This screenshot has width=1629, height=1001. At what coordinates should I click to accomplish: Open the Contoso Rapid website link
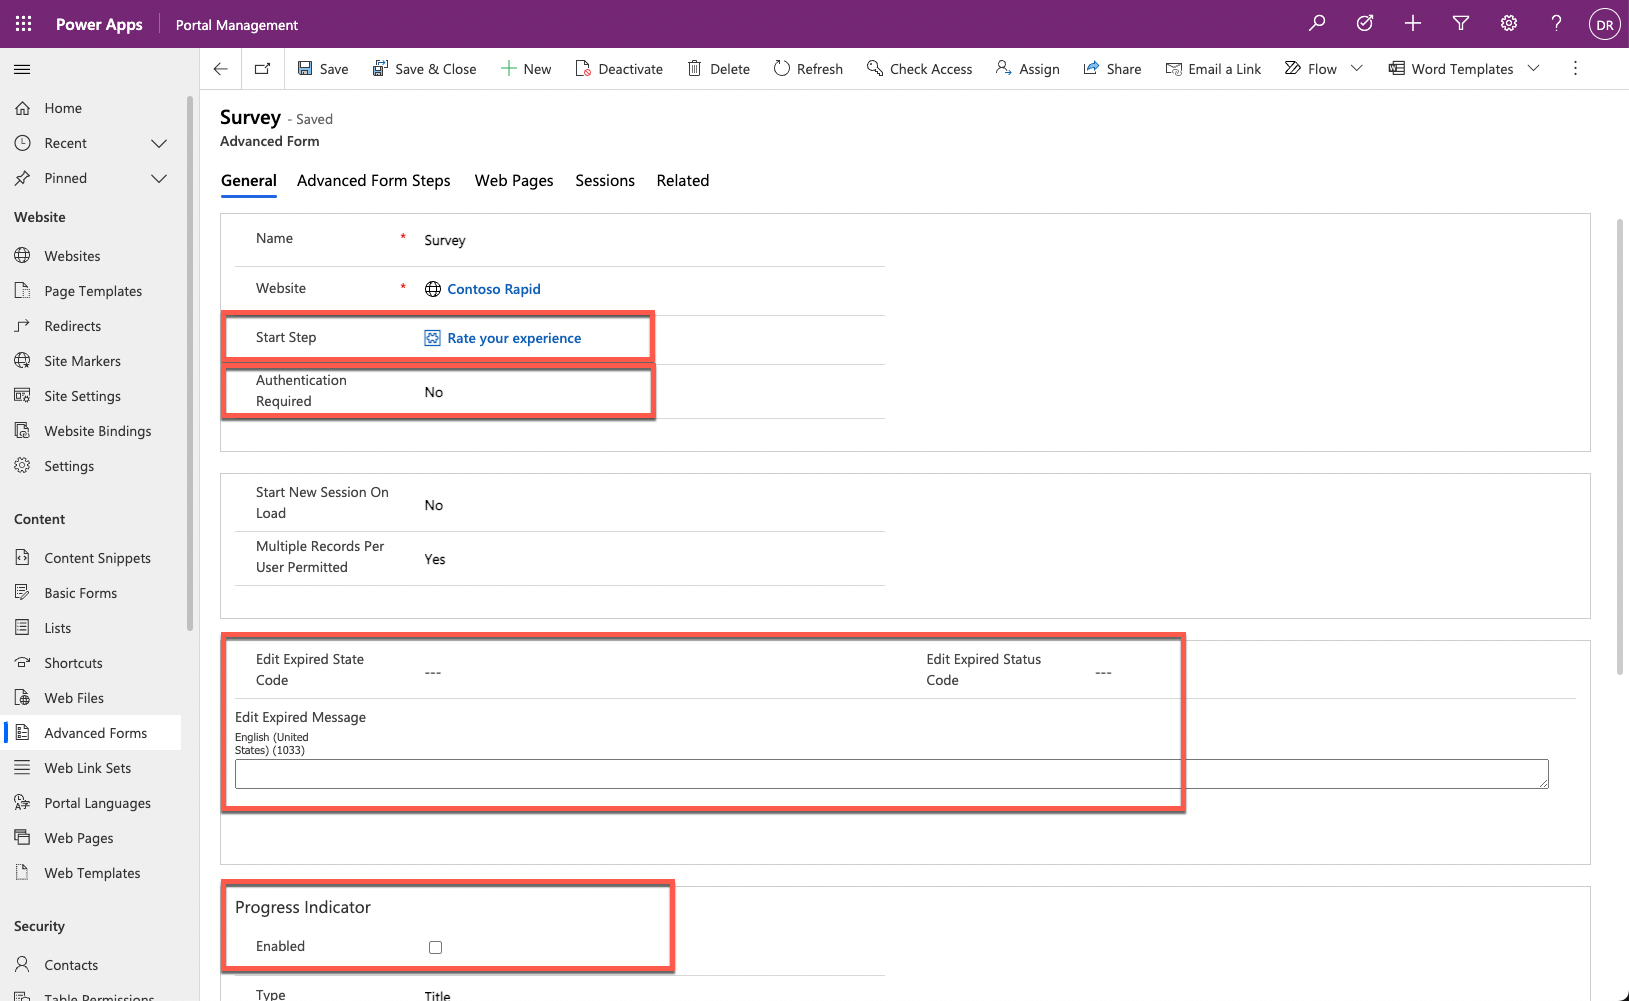pos(493,289)
